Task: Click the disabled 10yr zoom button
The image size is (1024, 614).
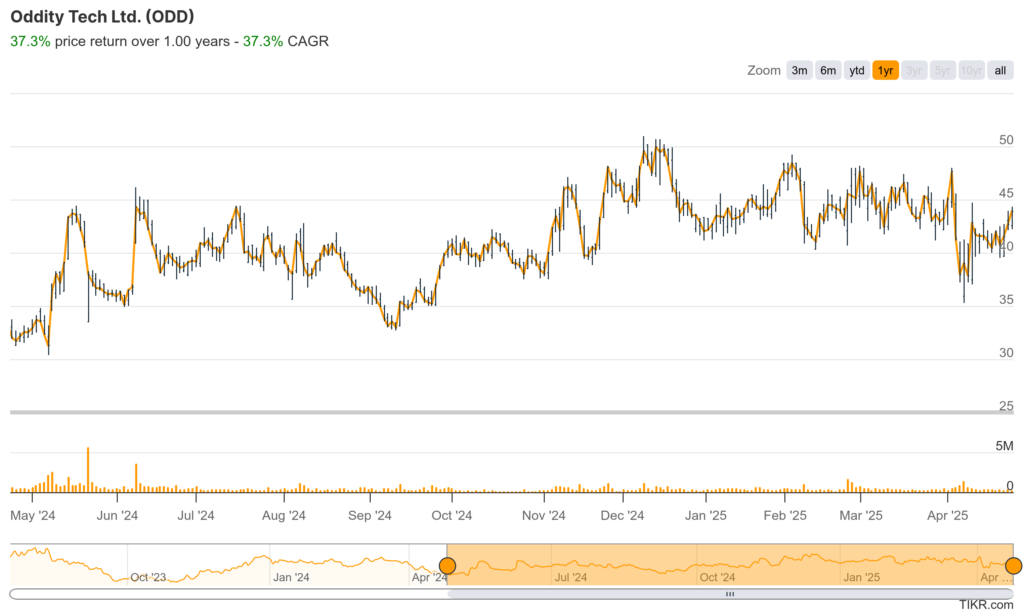Action: pos(972,71)
